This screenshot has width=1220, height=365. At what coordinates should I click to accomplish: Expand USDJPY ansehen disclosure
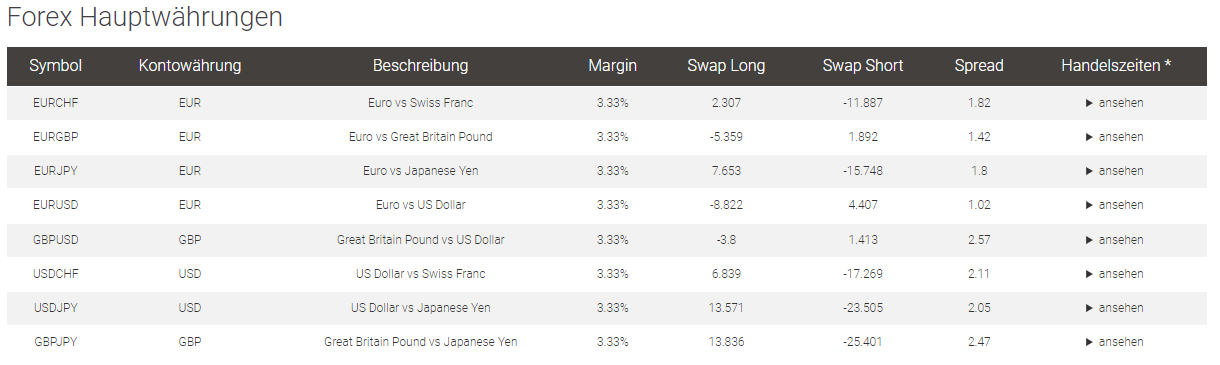pos(1115,308)
